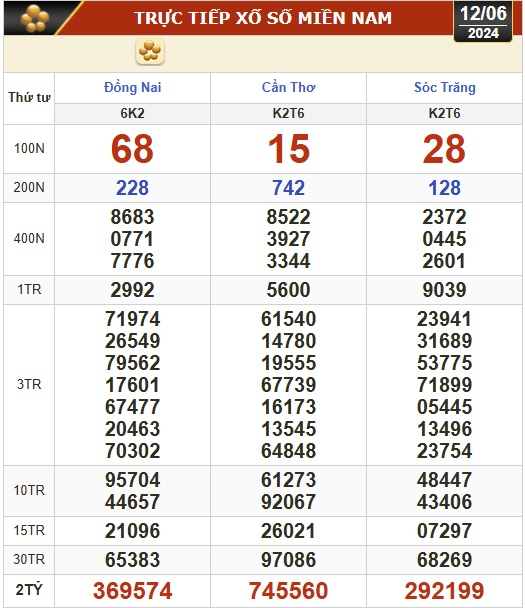The image size is (525, 608).
Task: Click the 2TỶ prize row label
Action: coord(29,590)
